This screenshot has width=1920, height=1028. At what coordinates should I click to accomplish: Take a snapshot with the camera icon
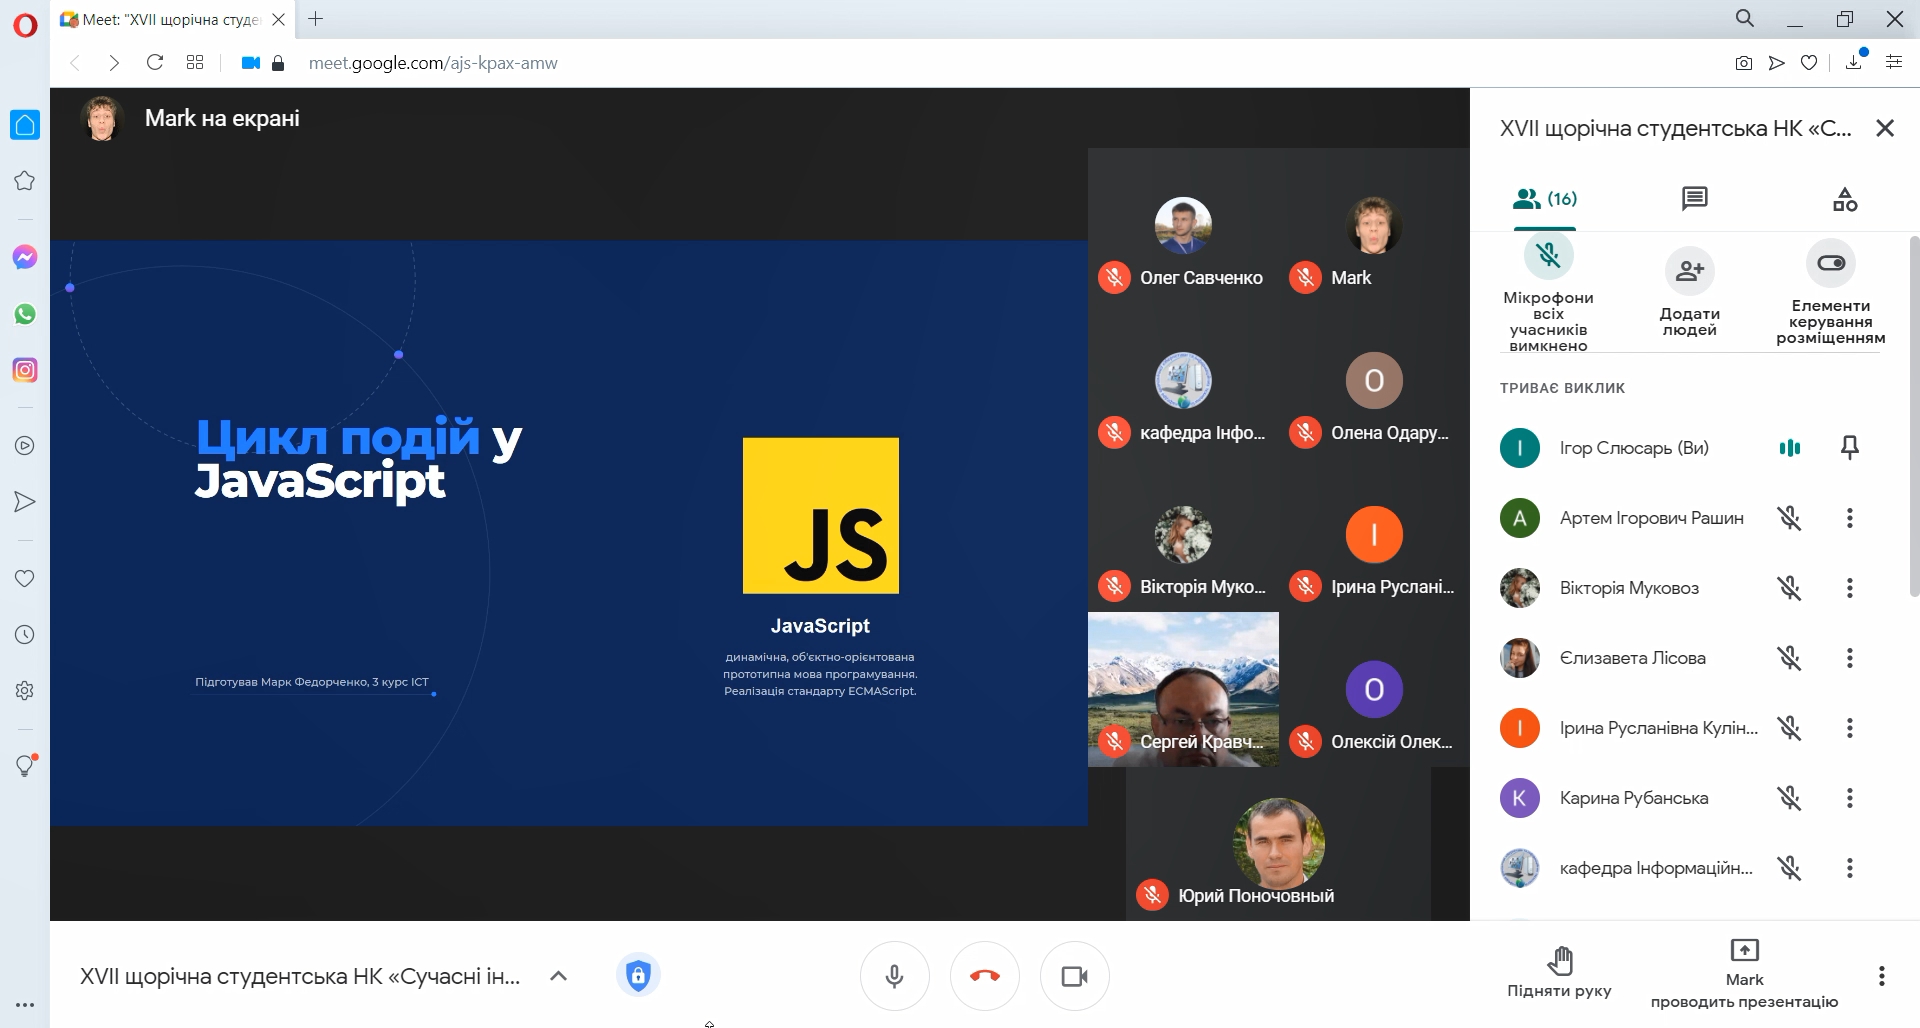[x=1743, y=63]
